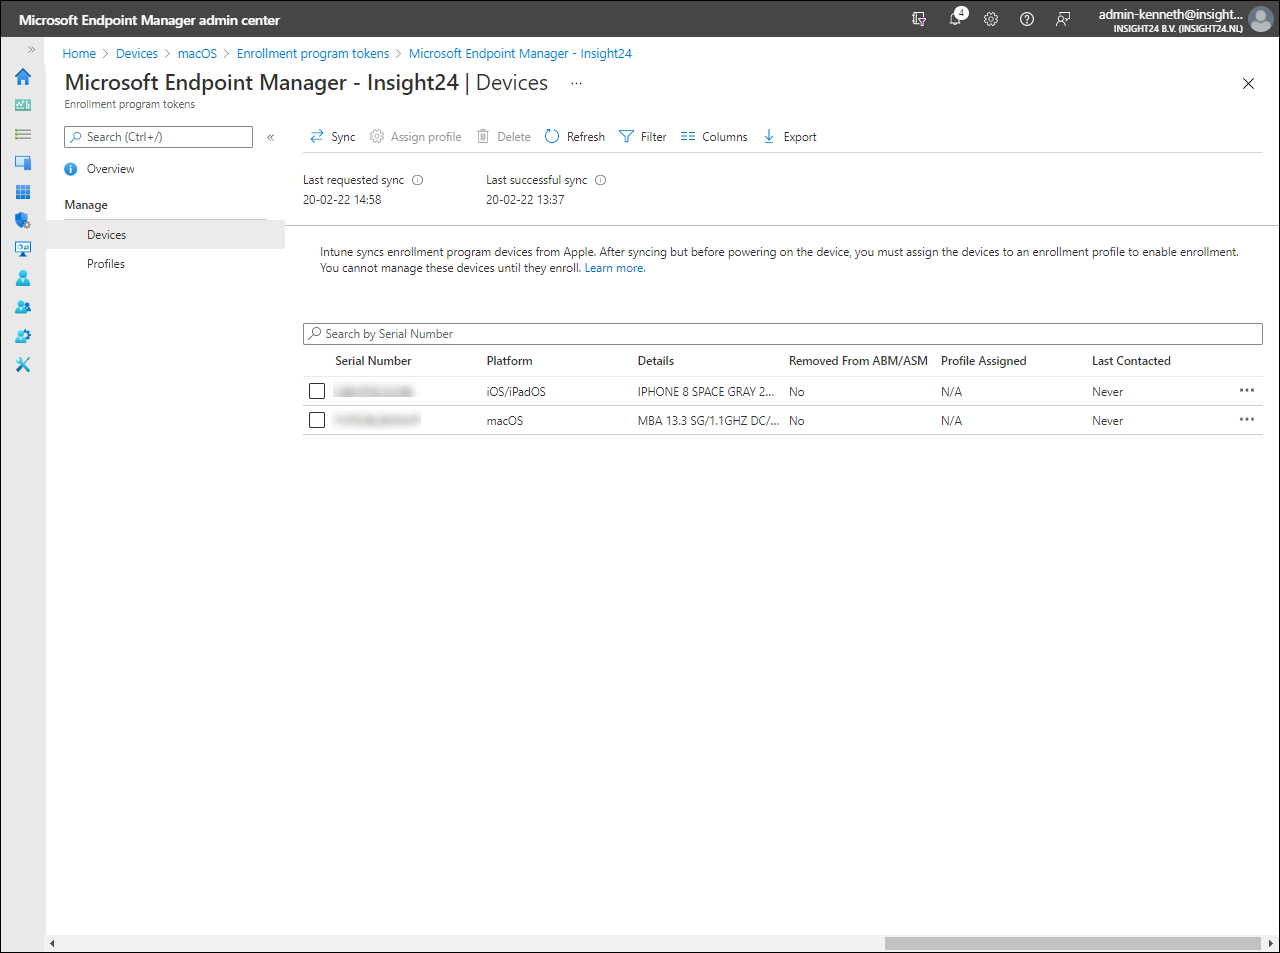Open the Filter options
Viewport: 1280px width, 953px height.
(643, 137)
